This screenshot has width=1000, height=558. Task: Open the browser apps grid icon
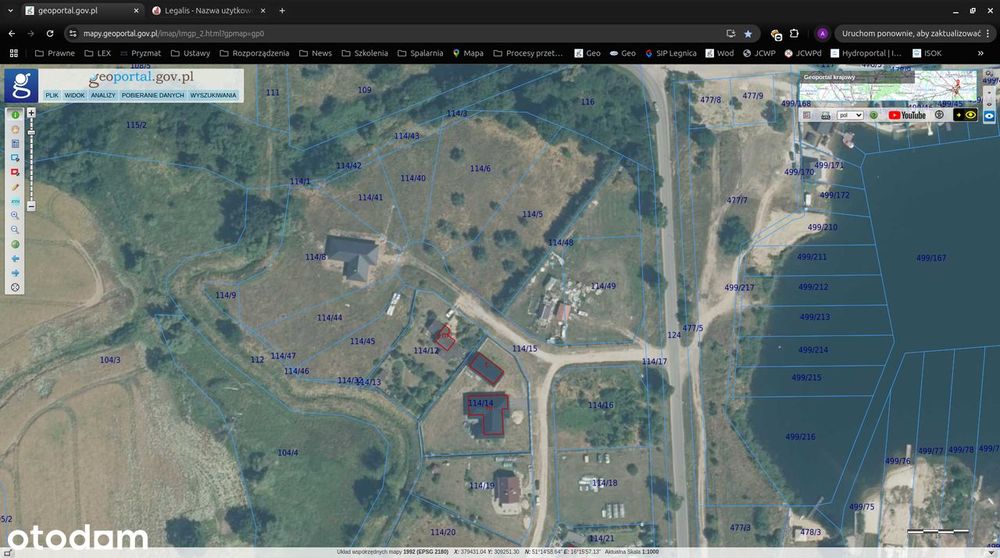[13, 53]
